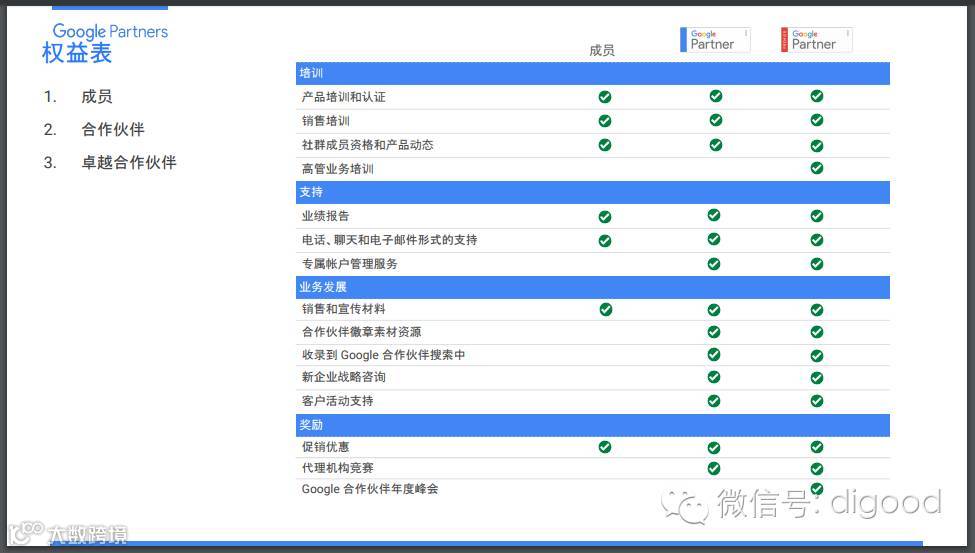Click the 业务发展 section header bar
The height and width of the screenshot is (553, 975).
(593, 287)
